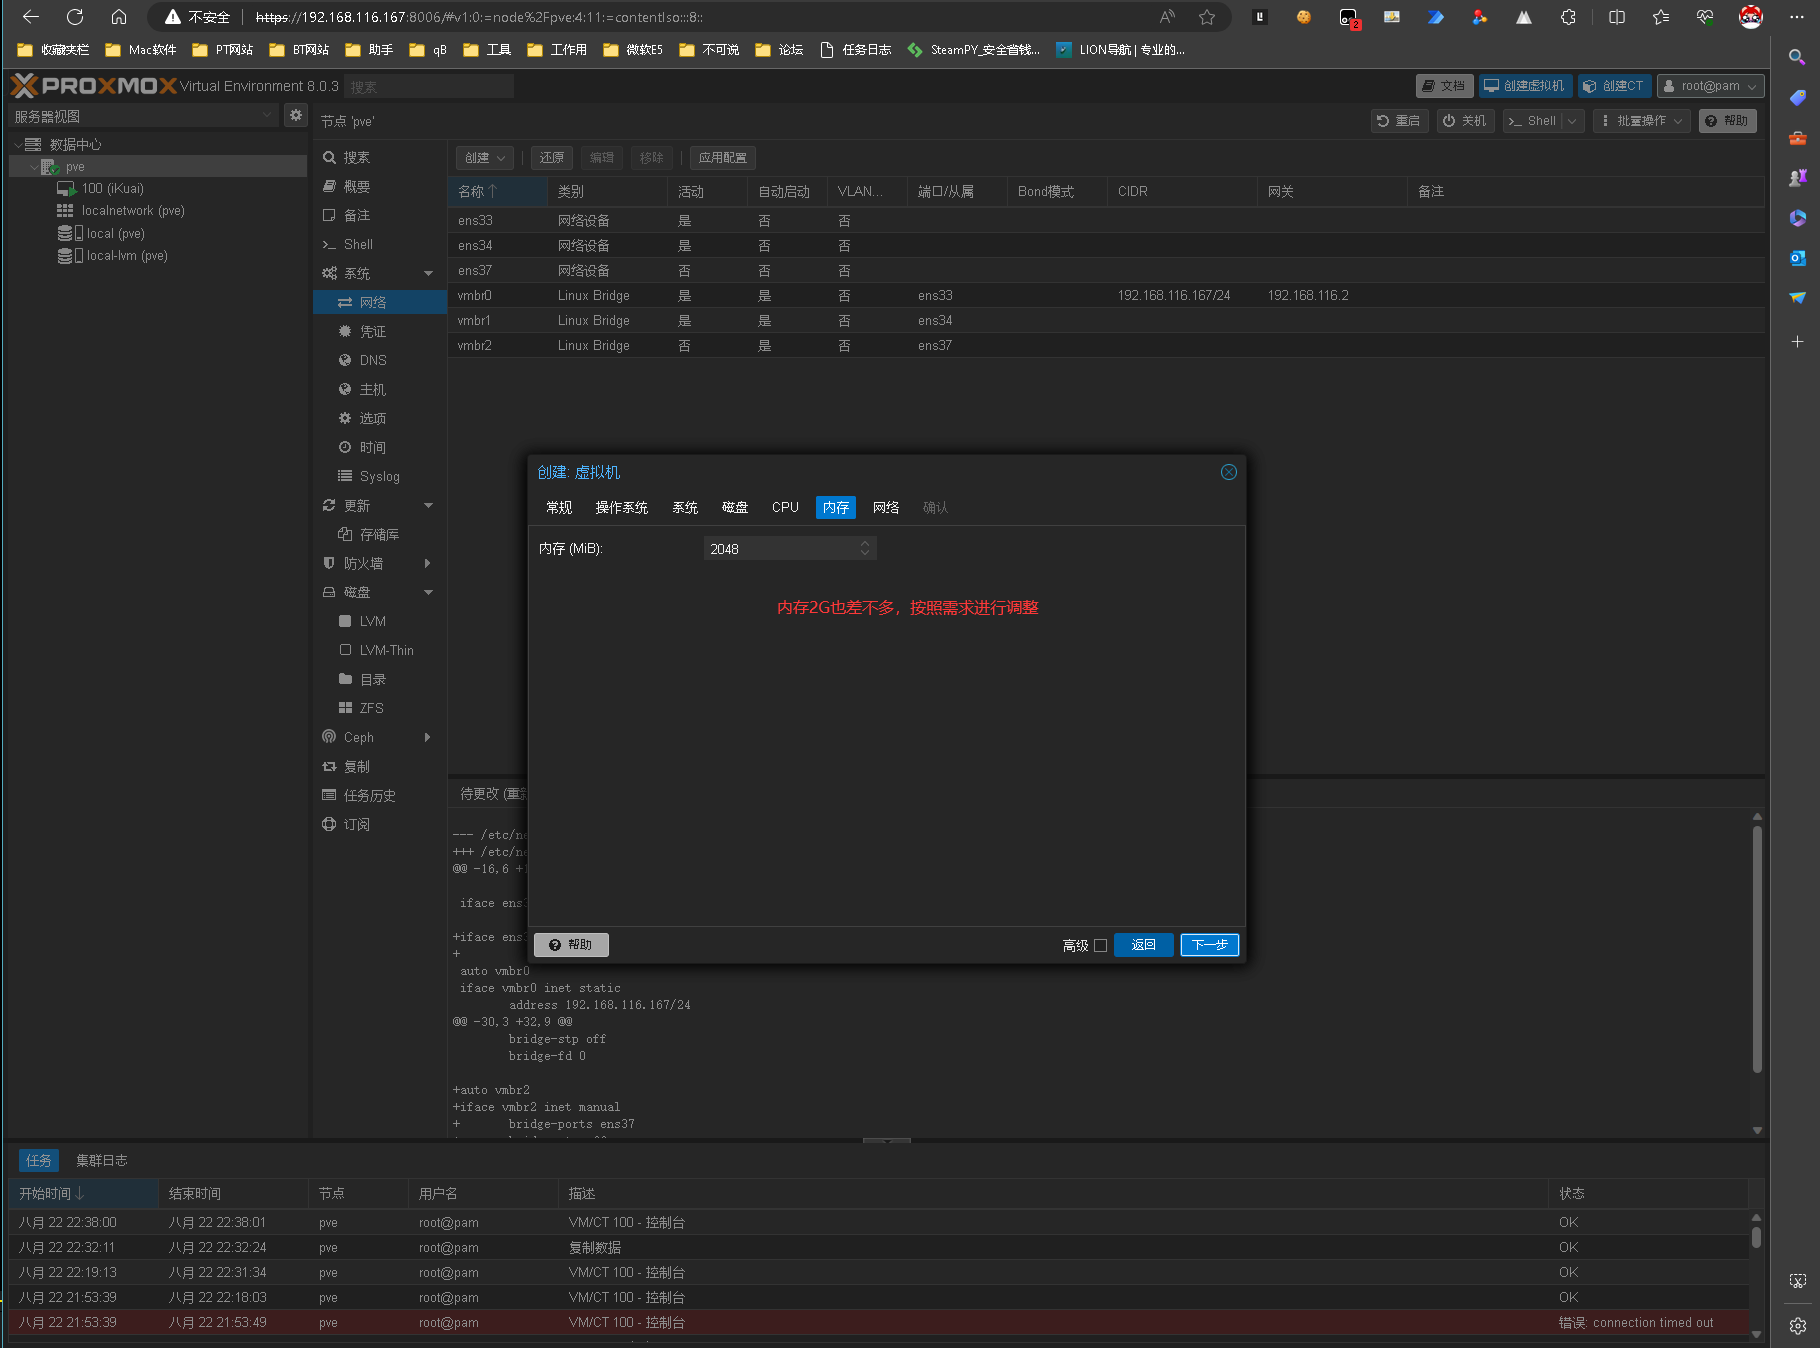Close the Create VM dialog
Image resolution: width=1820 pixels, height=1348 pixels.
pyautogui.click(x=1229, y=472)
